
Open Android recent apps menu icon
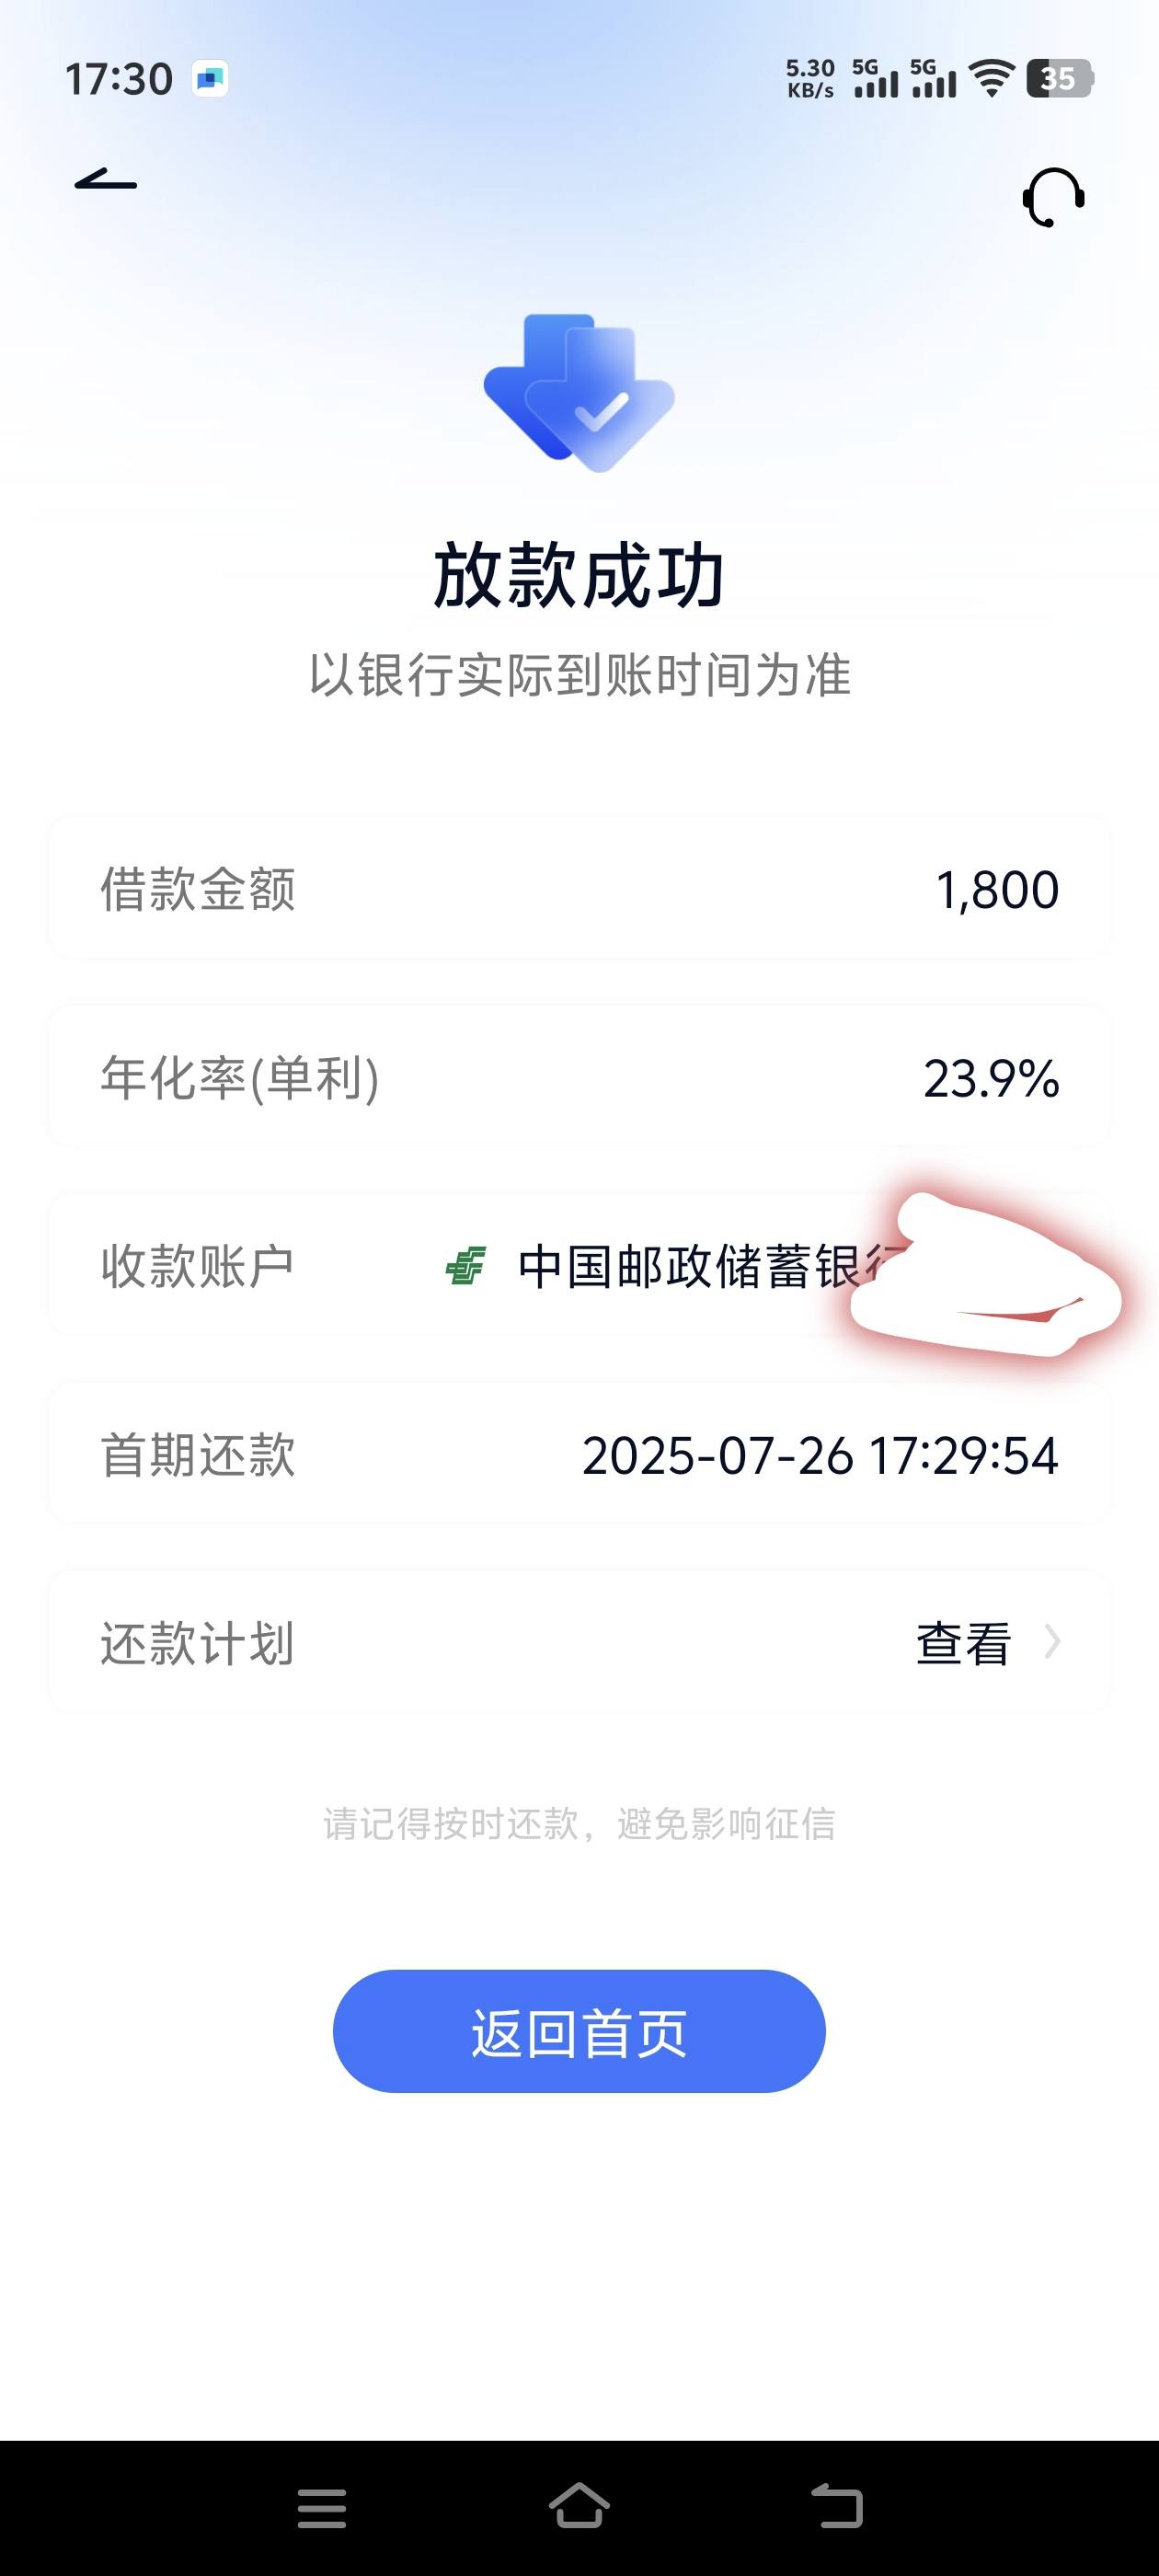(x=322, y=2509)
